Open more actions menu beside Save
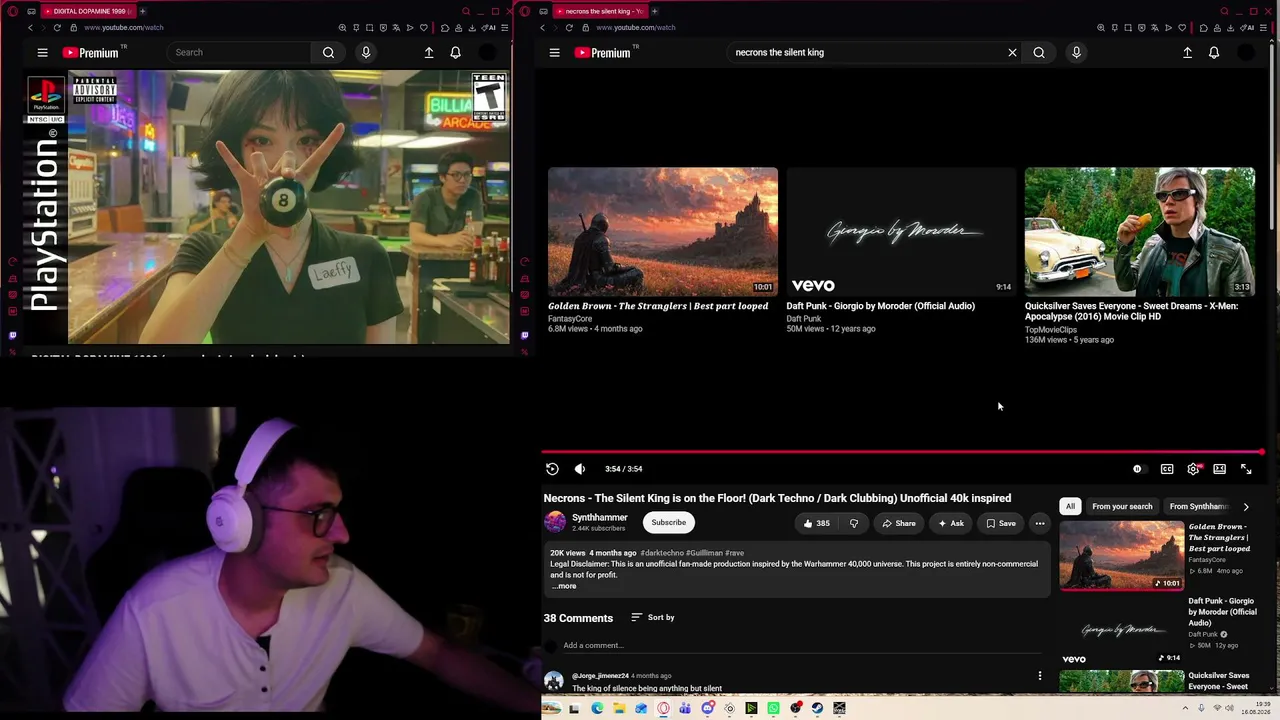This screenshot has height=720, width=1280. click(x=1040, y=523)
